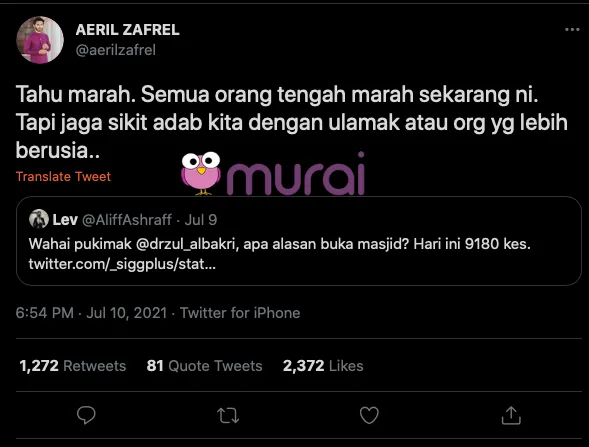Open the @drzul_albakri mention
Viewport: 589px width, 447px height.
point(187,244)
